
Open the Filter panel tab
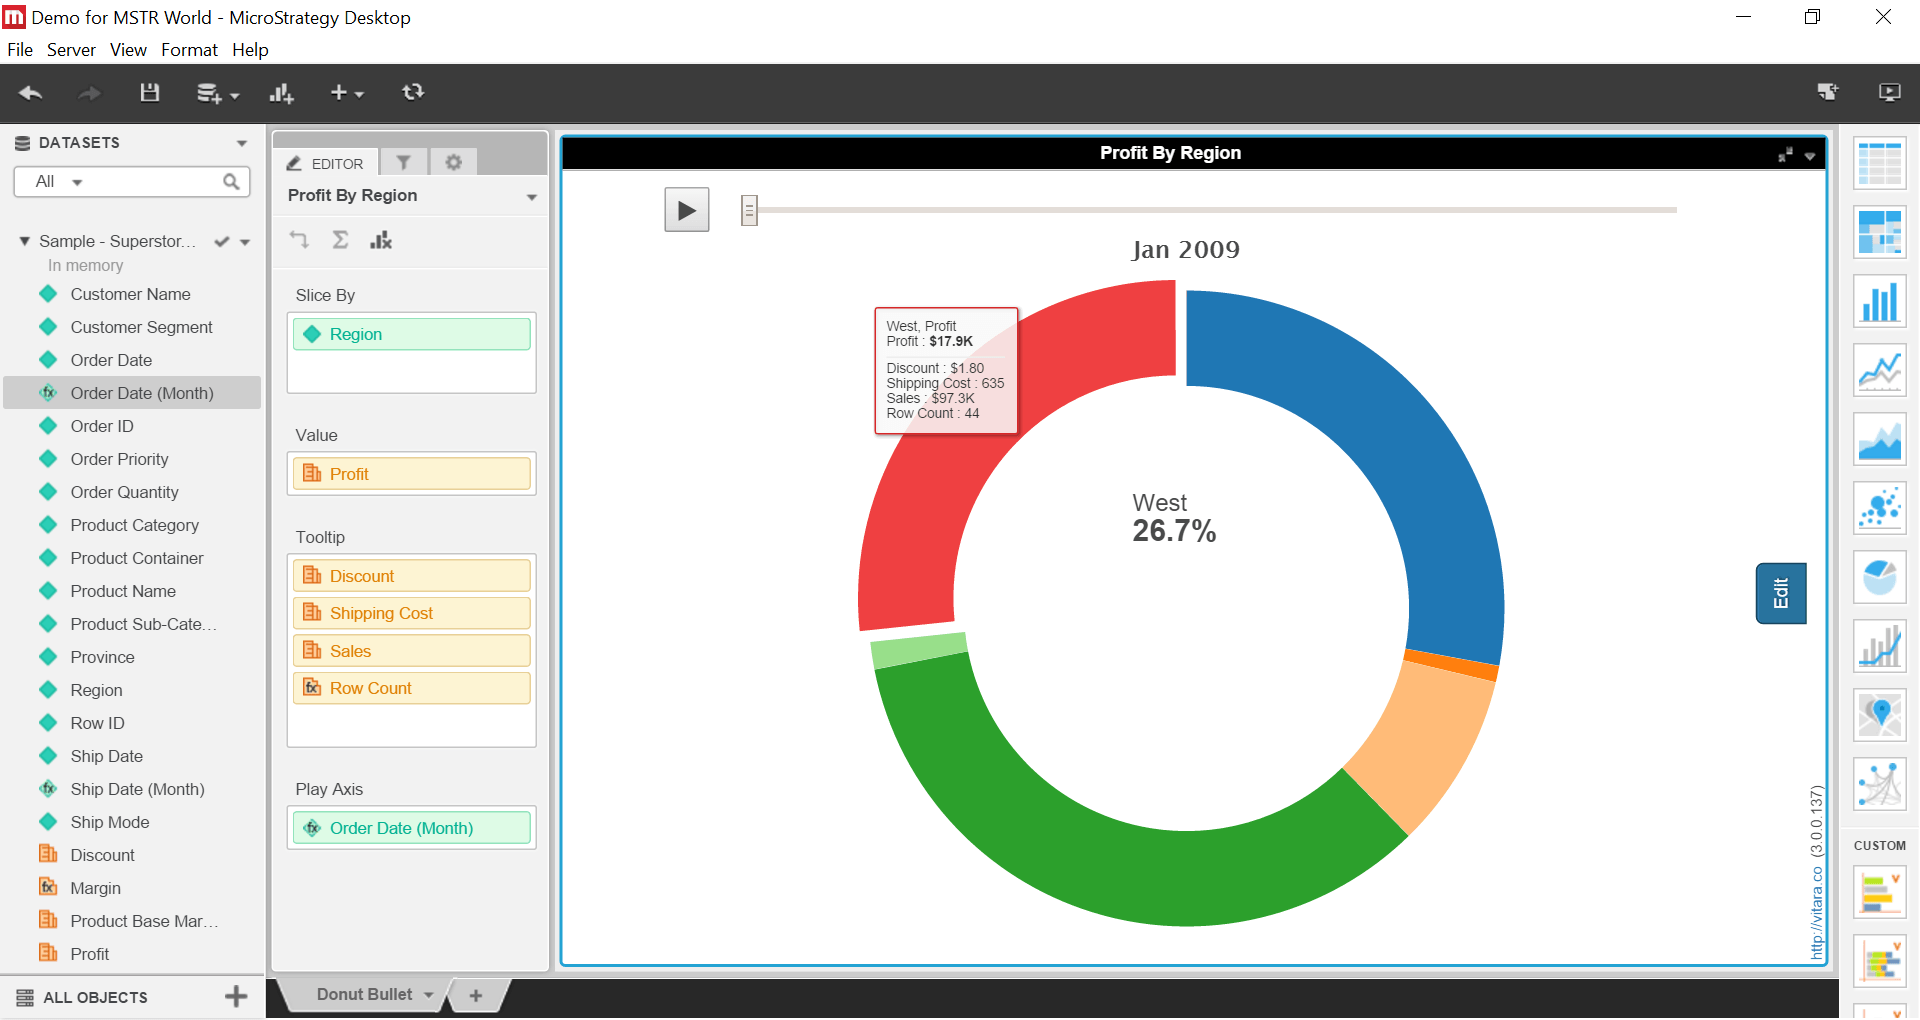click(403, 163)
